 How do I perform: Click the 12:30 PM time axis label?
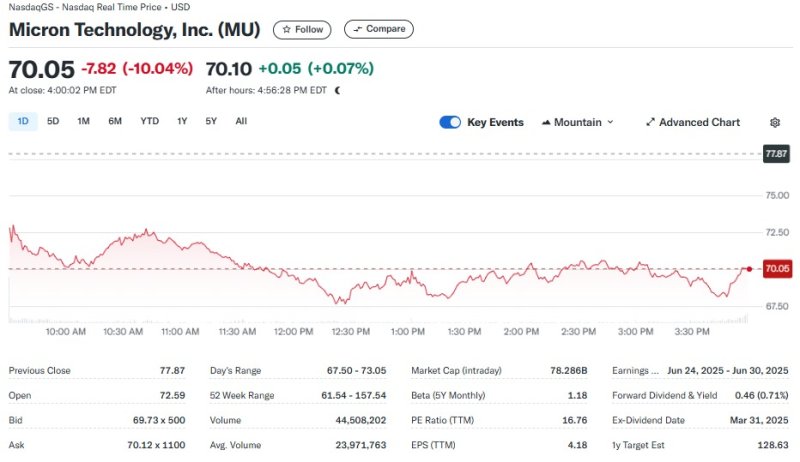point(351,332)
